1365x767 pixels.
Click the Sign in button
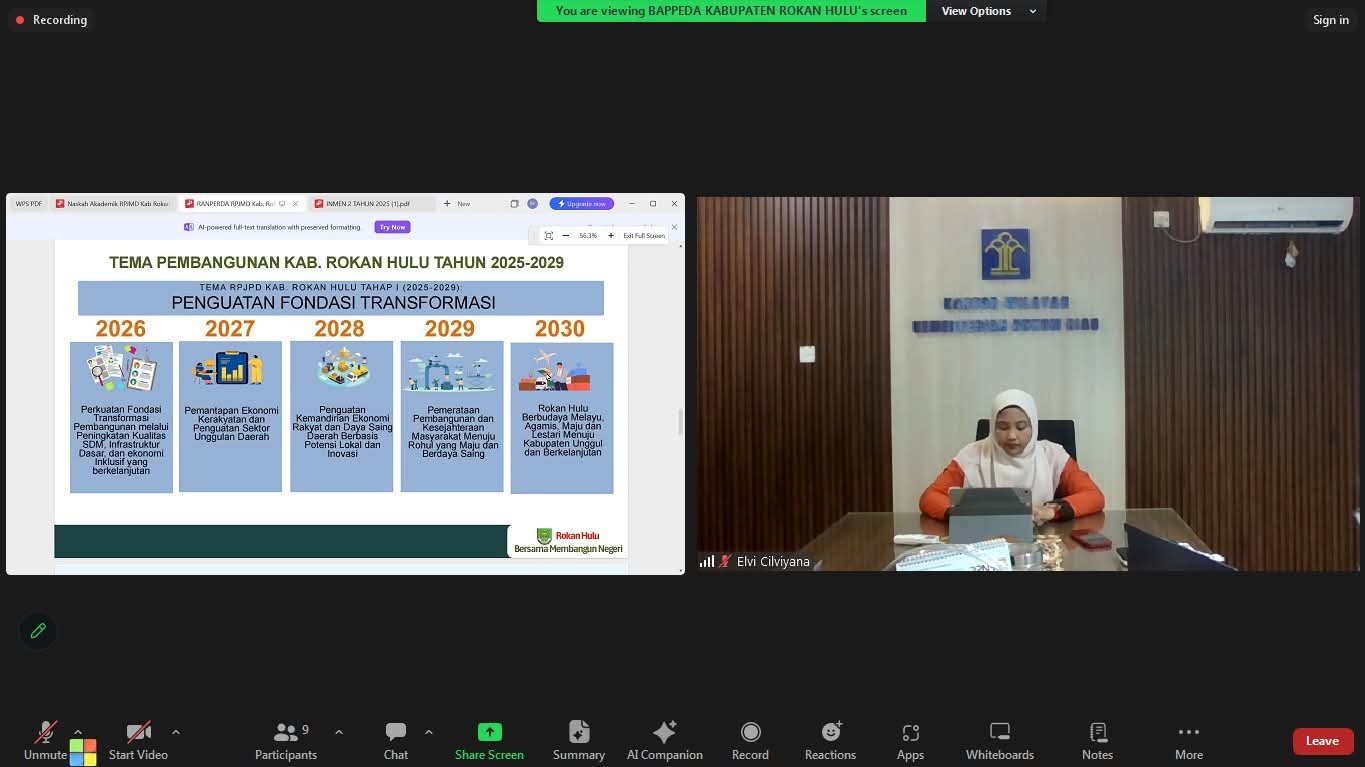click(x=1330, y=20)
